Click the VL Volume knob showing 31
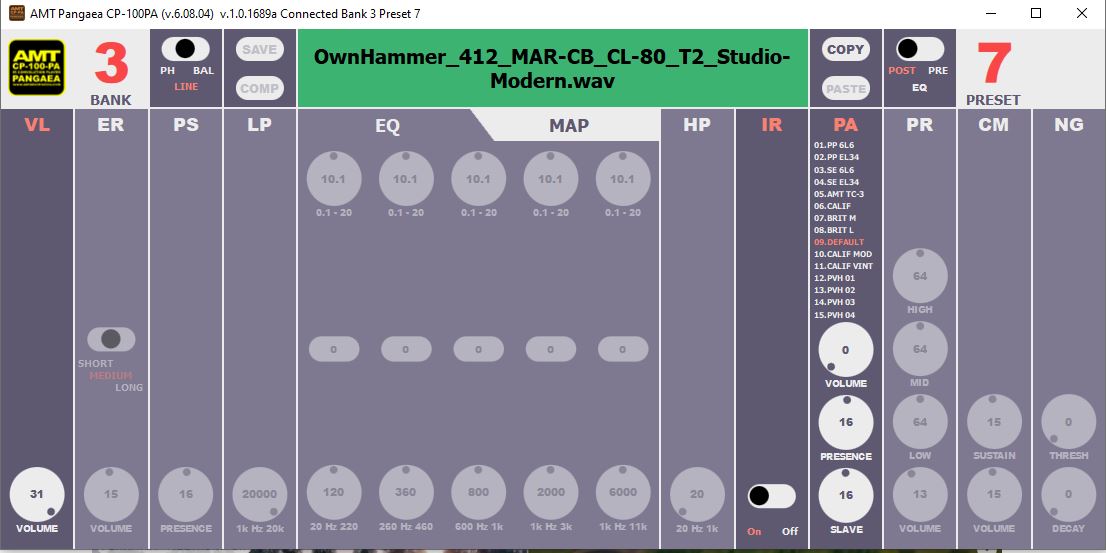1106x553 pixels. tap(37, 494)
